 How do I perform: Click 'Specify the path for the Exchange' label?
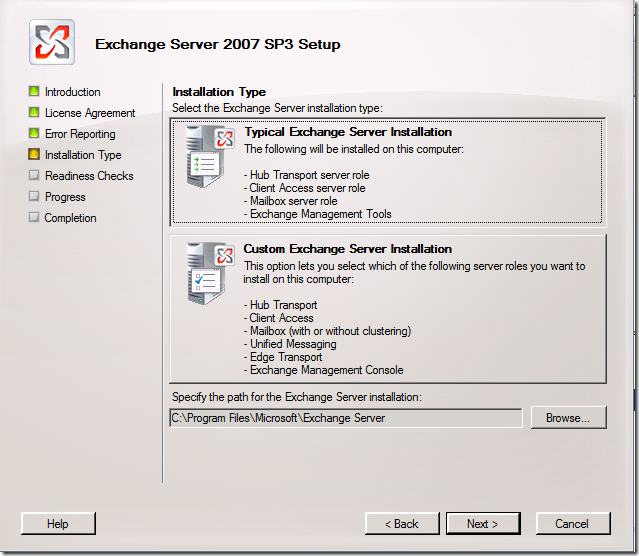click(x=297, y=397)
